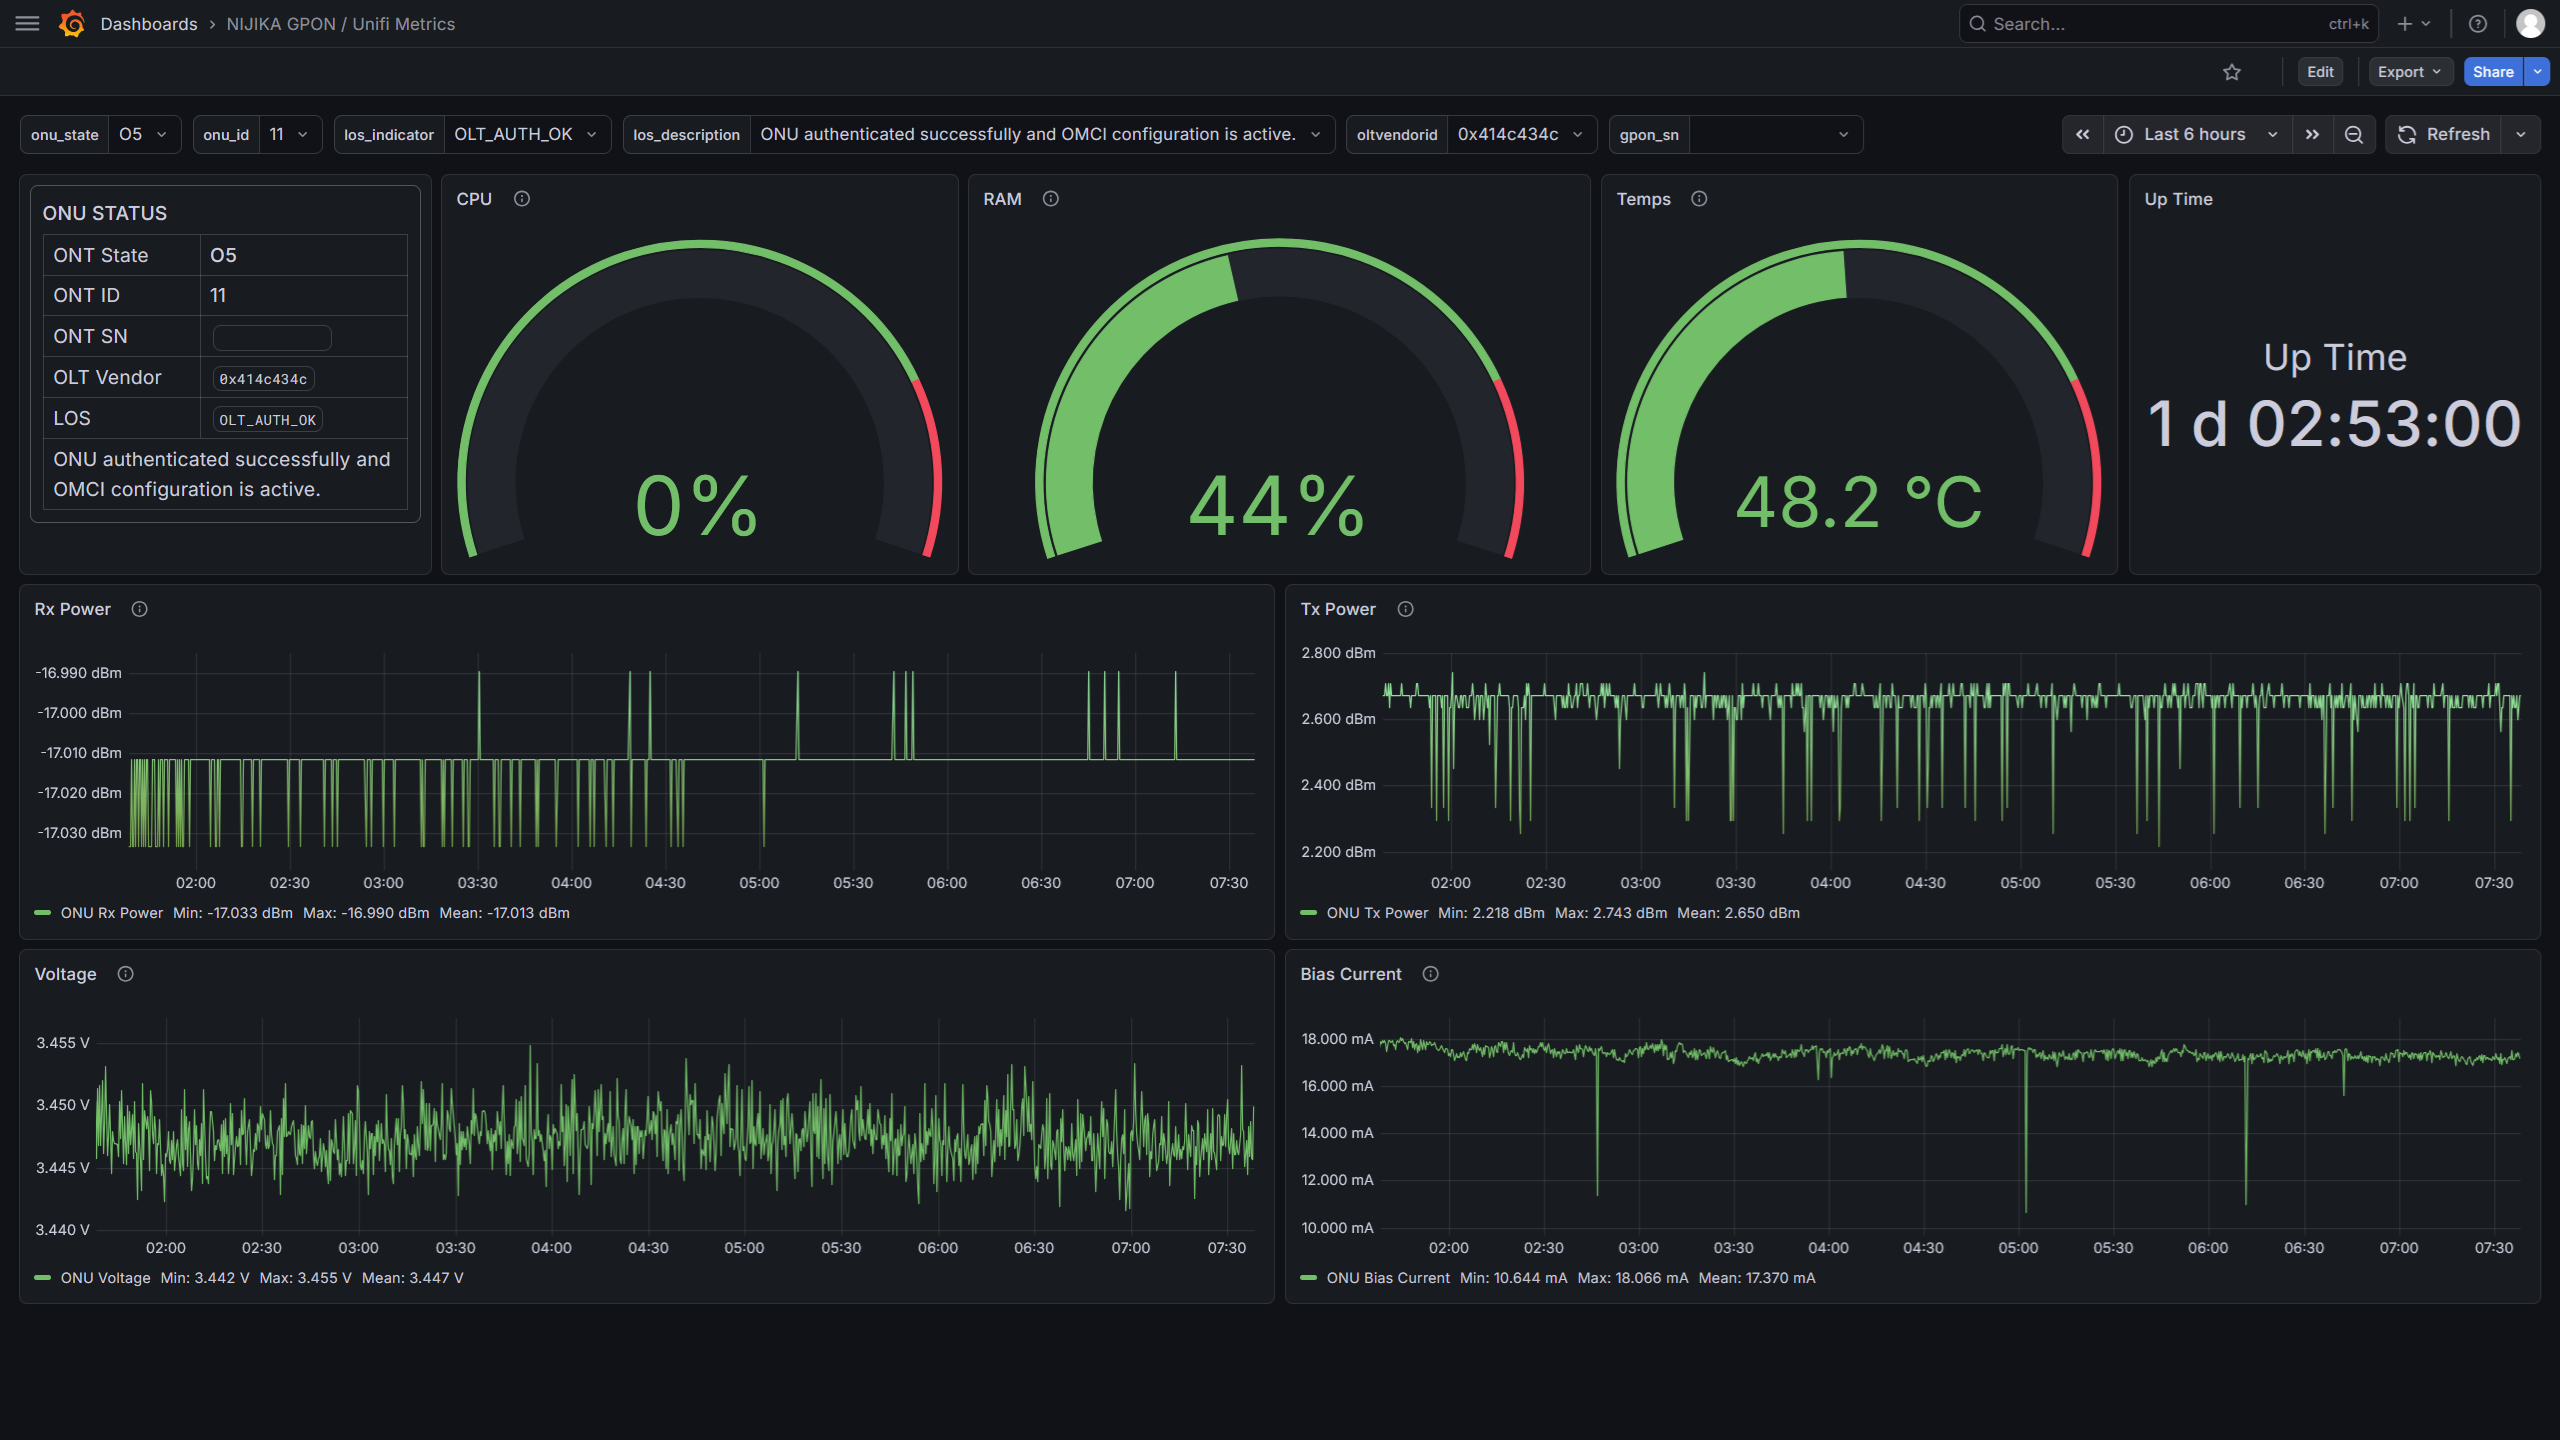Image resolution: width=2560 pixels, height=1440 pixels.
Task: Click the zoom out time range icon
Action: 2354,134
